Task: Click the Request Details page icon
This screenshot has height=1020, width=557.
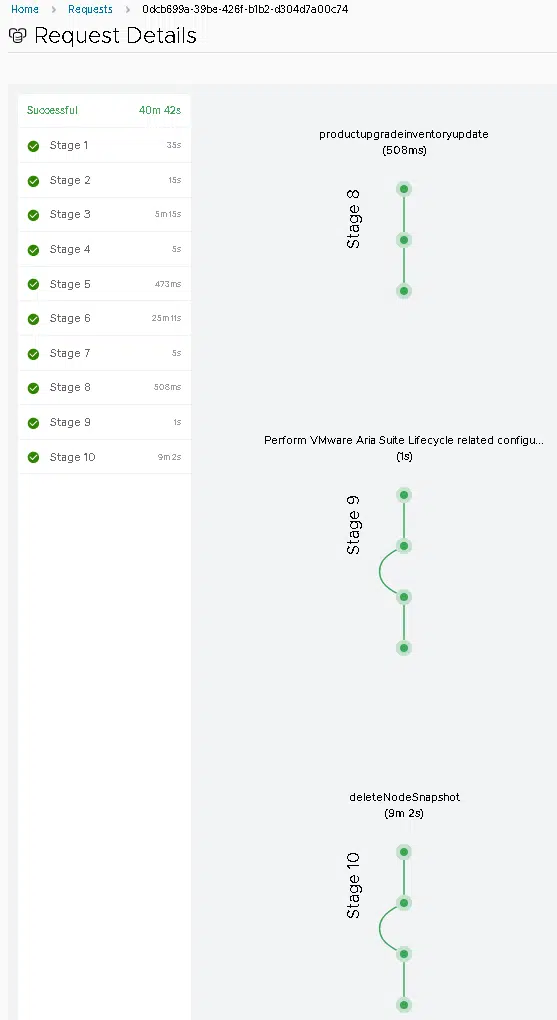Action: click(18, 35)
